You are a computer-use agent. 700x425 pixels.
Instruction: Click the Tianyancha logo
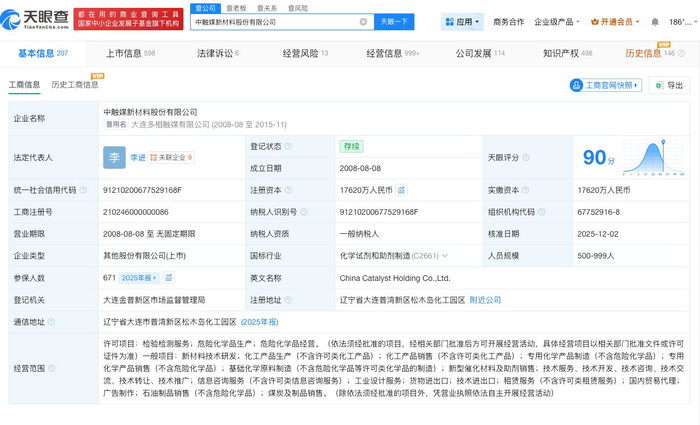point(35,19)
